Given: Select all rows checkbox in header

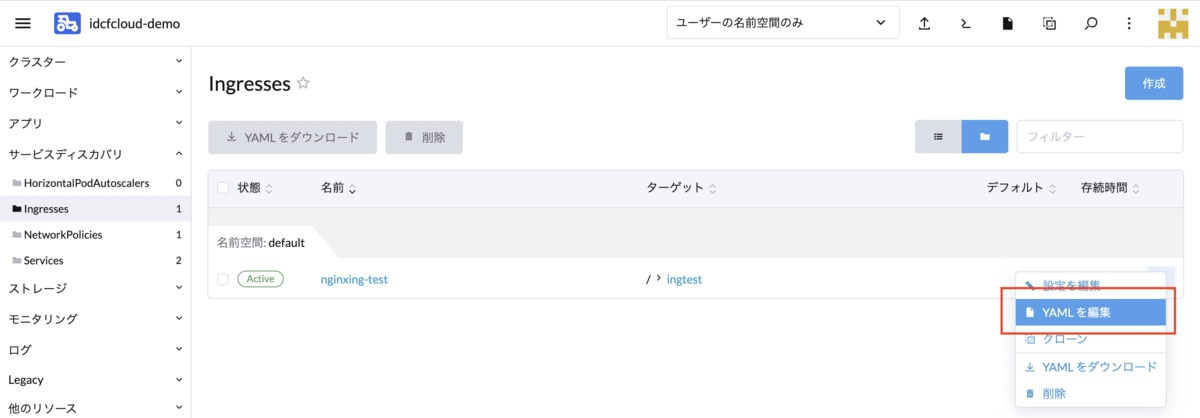Looking at the screenshot, I should (x=223, y=188).
